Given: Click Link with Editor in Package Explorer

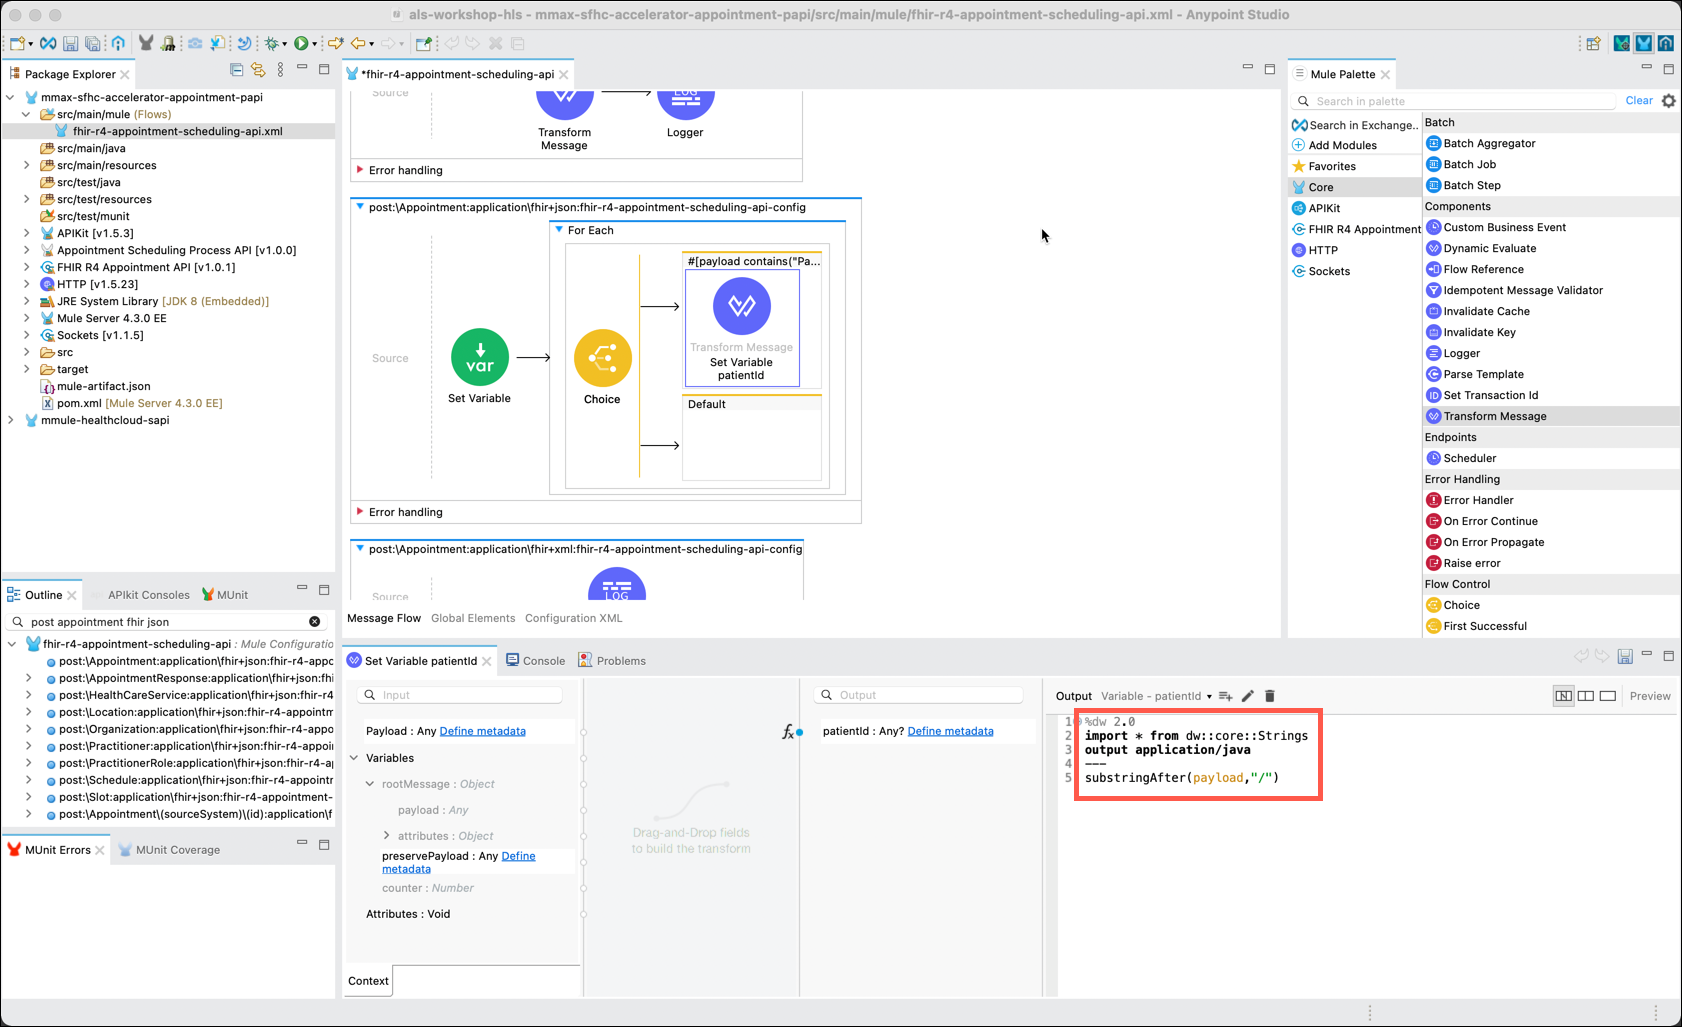Looking at the screenshot, I should (x=258, y=70).
